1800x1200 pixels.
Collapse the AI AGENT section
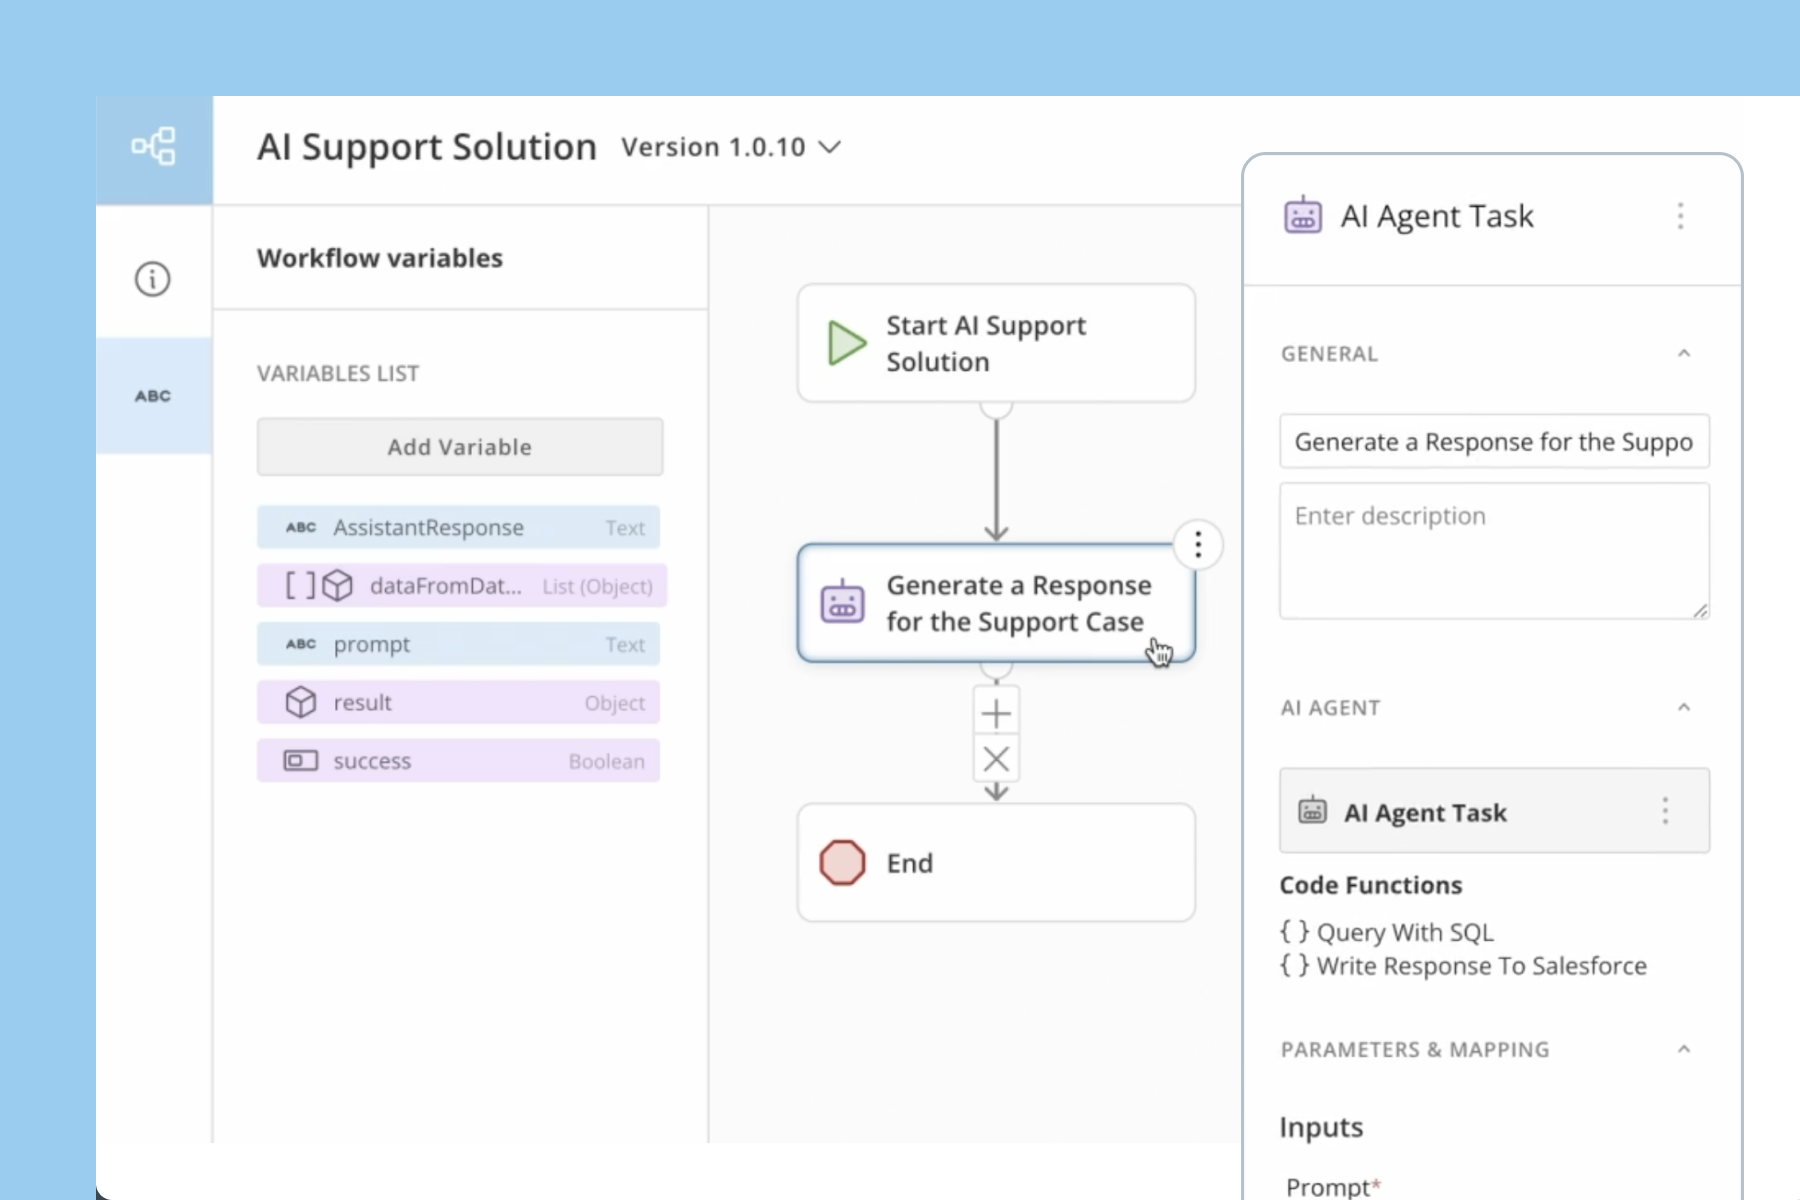click(1684, 707)
